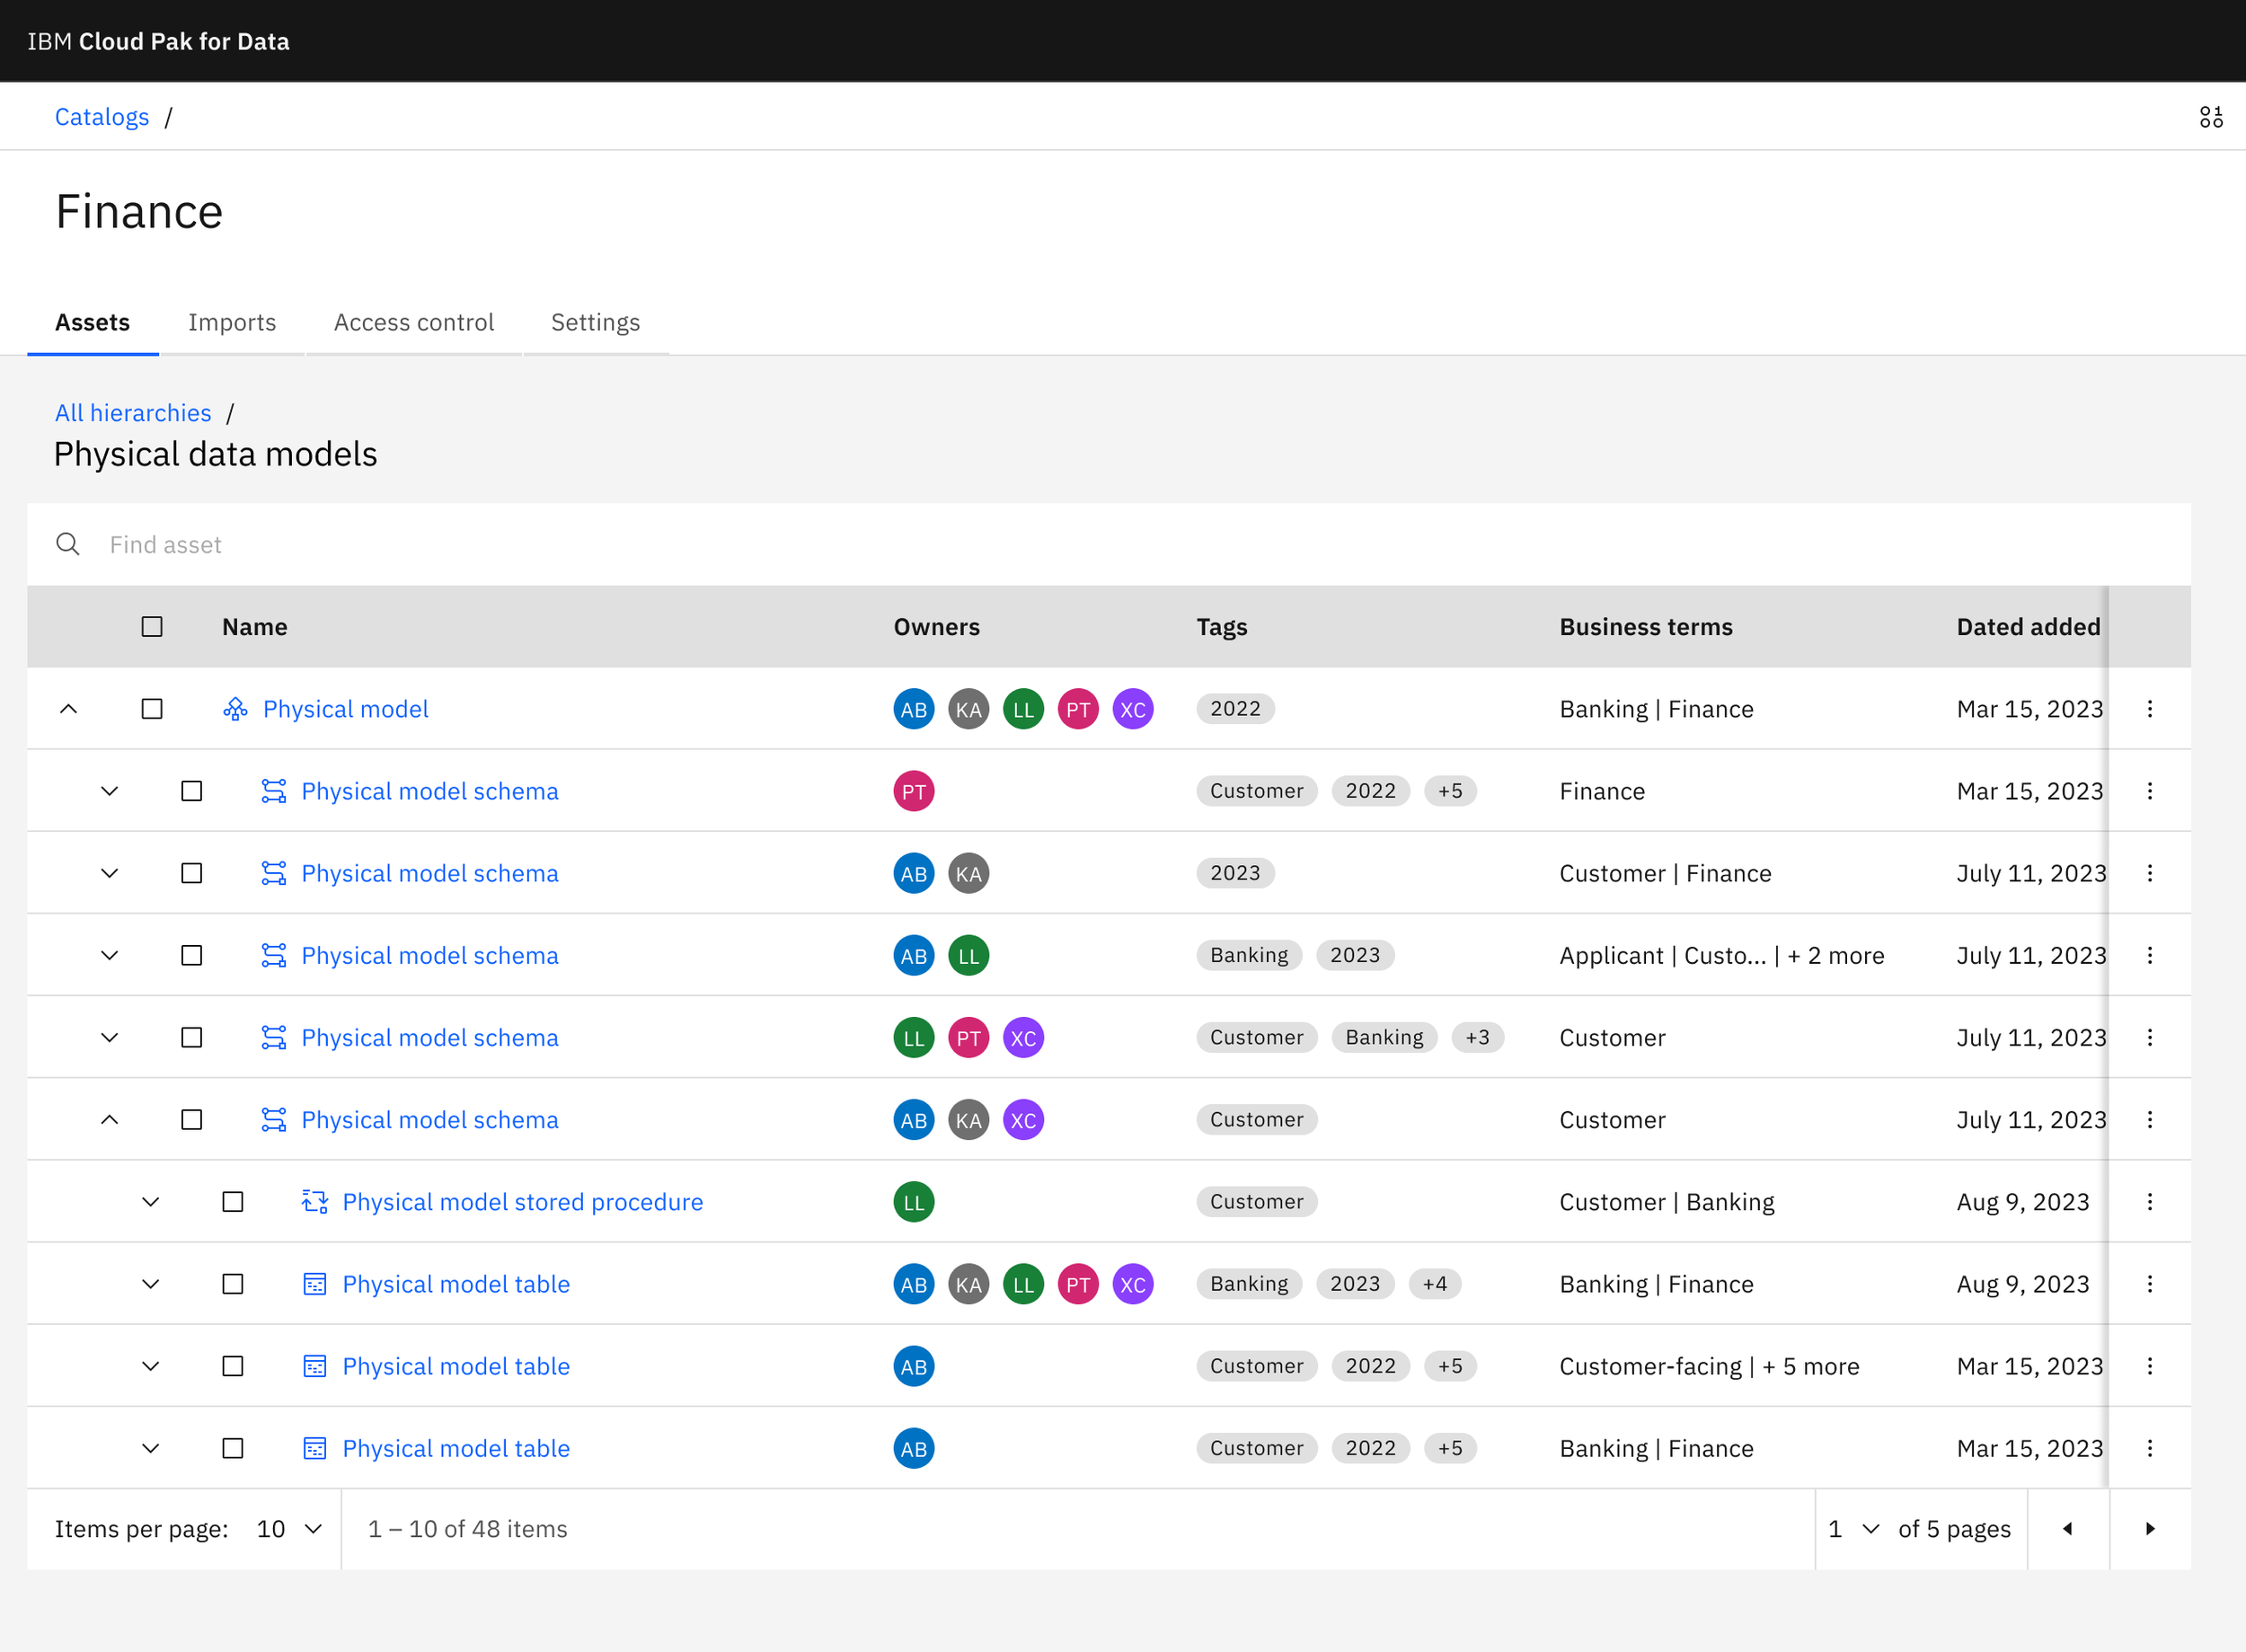Image resolution: width=2246 pixels, height=1652 pixels.
Task: Select the Physical model row checkbox
Action: point(152,709)
